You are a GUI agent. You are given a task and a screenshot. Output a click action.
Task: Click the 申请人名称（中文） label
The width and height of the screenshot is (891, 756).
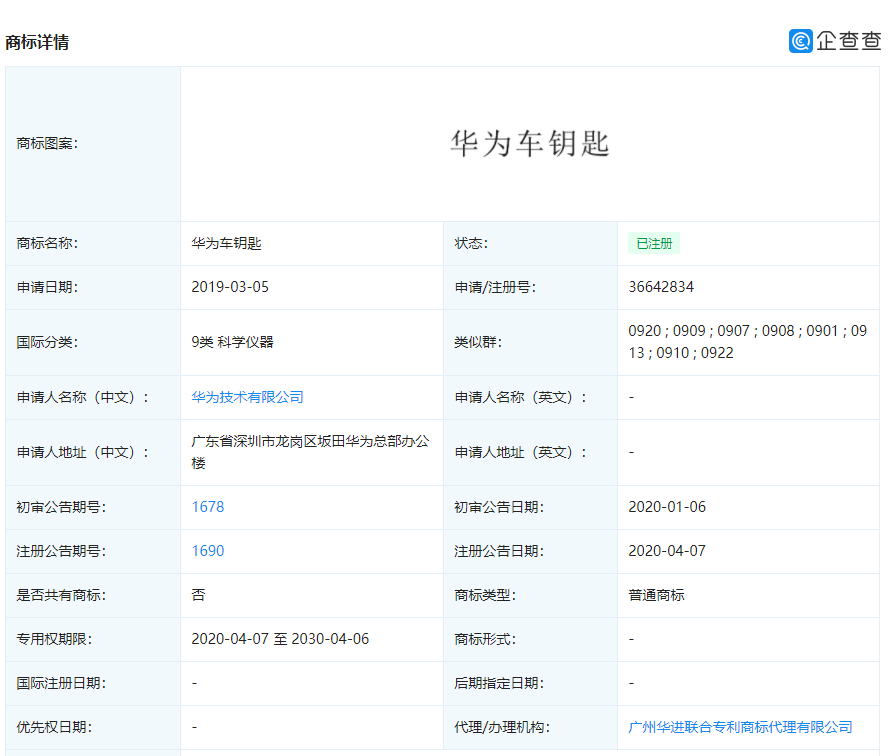[x=82, y=397]
